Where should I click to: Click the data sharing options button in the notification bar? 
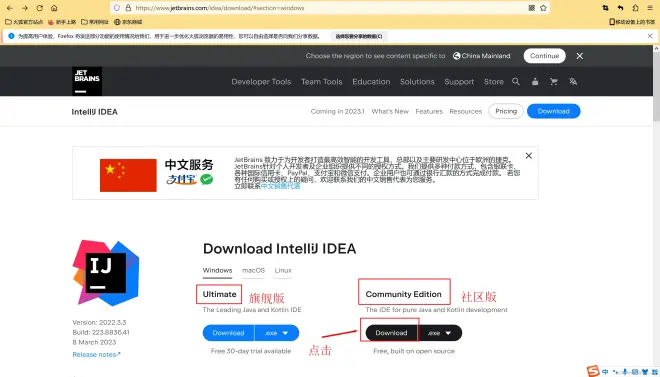pos(359,36)
